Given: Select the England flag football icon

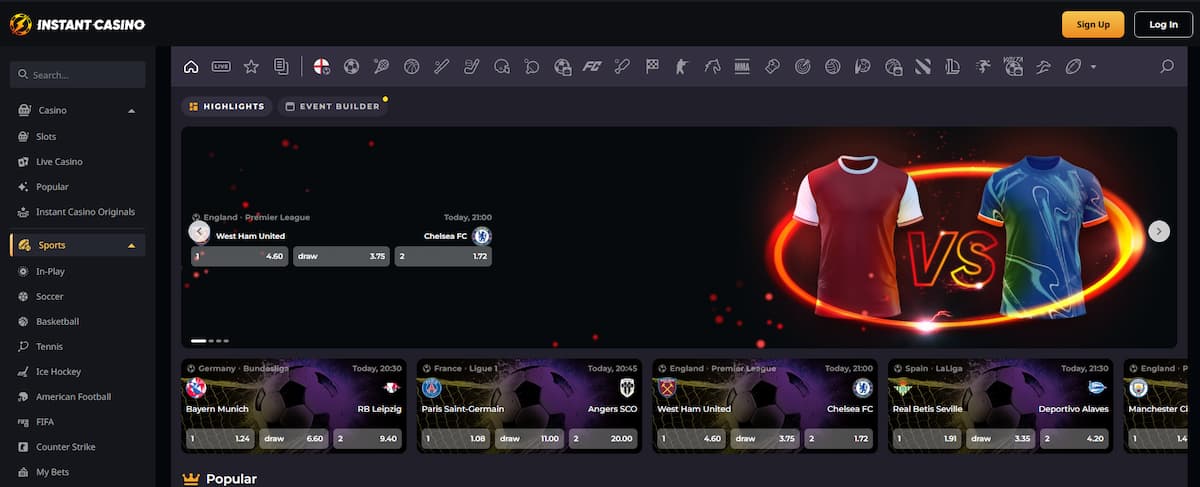Looking at the screenshot, I should (x=321, y=67).
